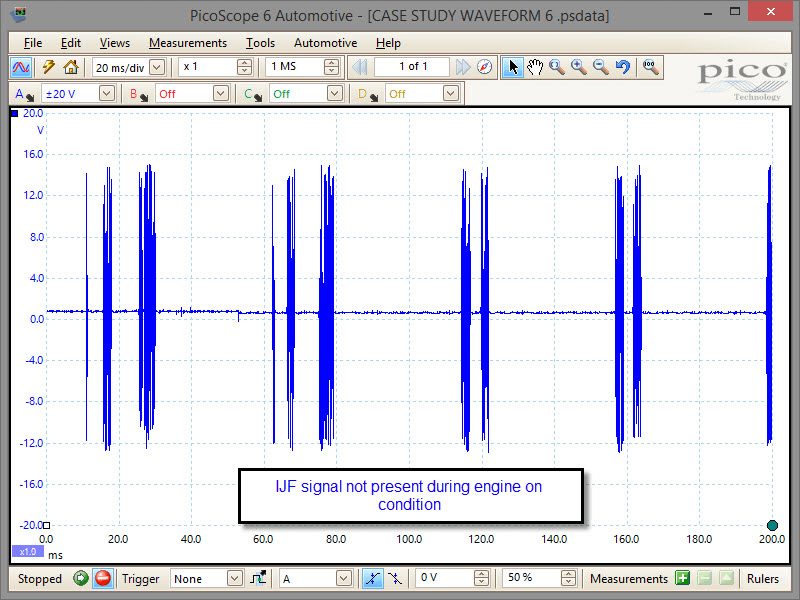Click the x1.0 axis scaling button
800x600 pixels.
(x=28, y=552)
